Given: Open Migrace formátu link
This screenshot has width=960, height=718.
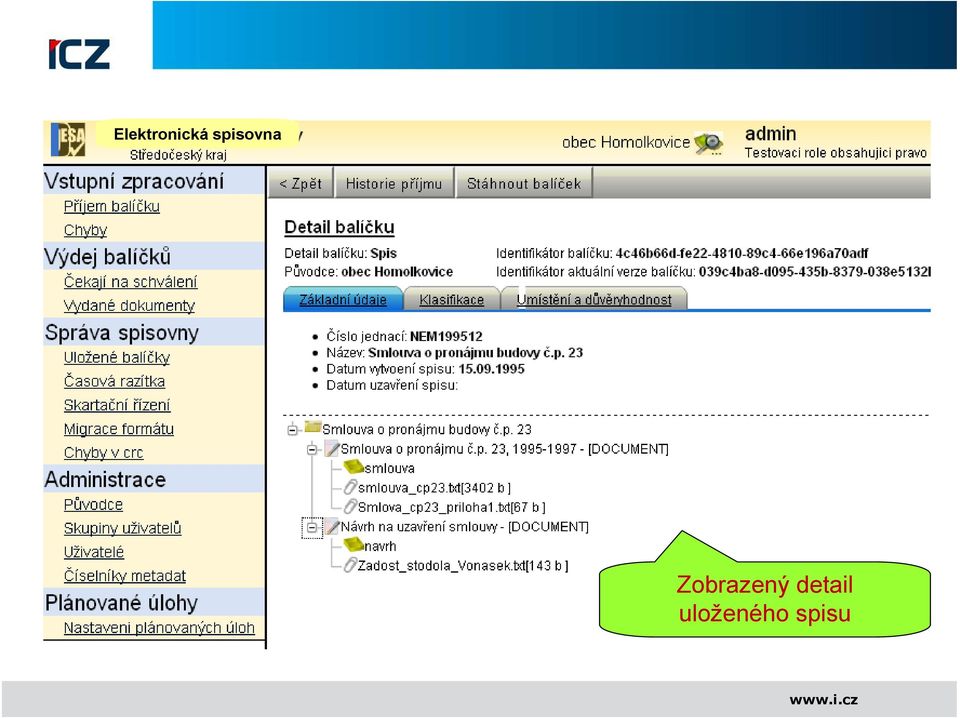Looking at the screenshot, I should coord(118,429).
